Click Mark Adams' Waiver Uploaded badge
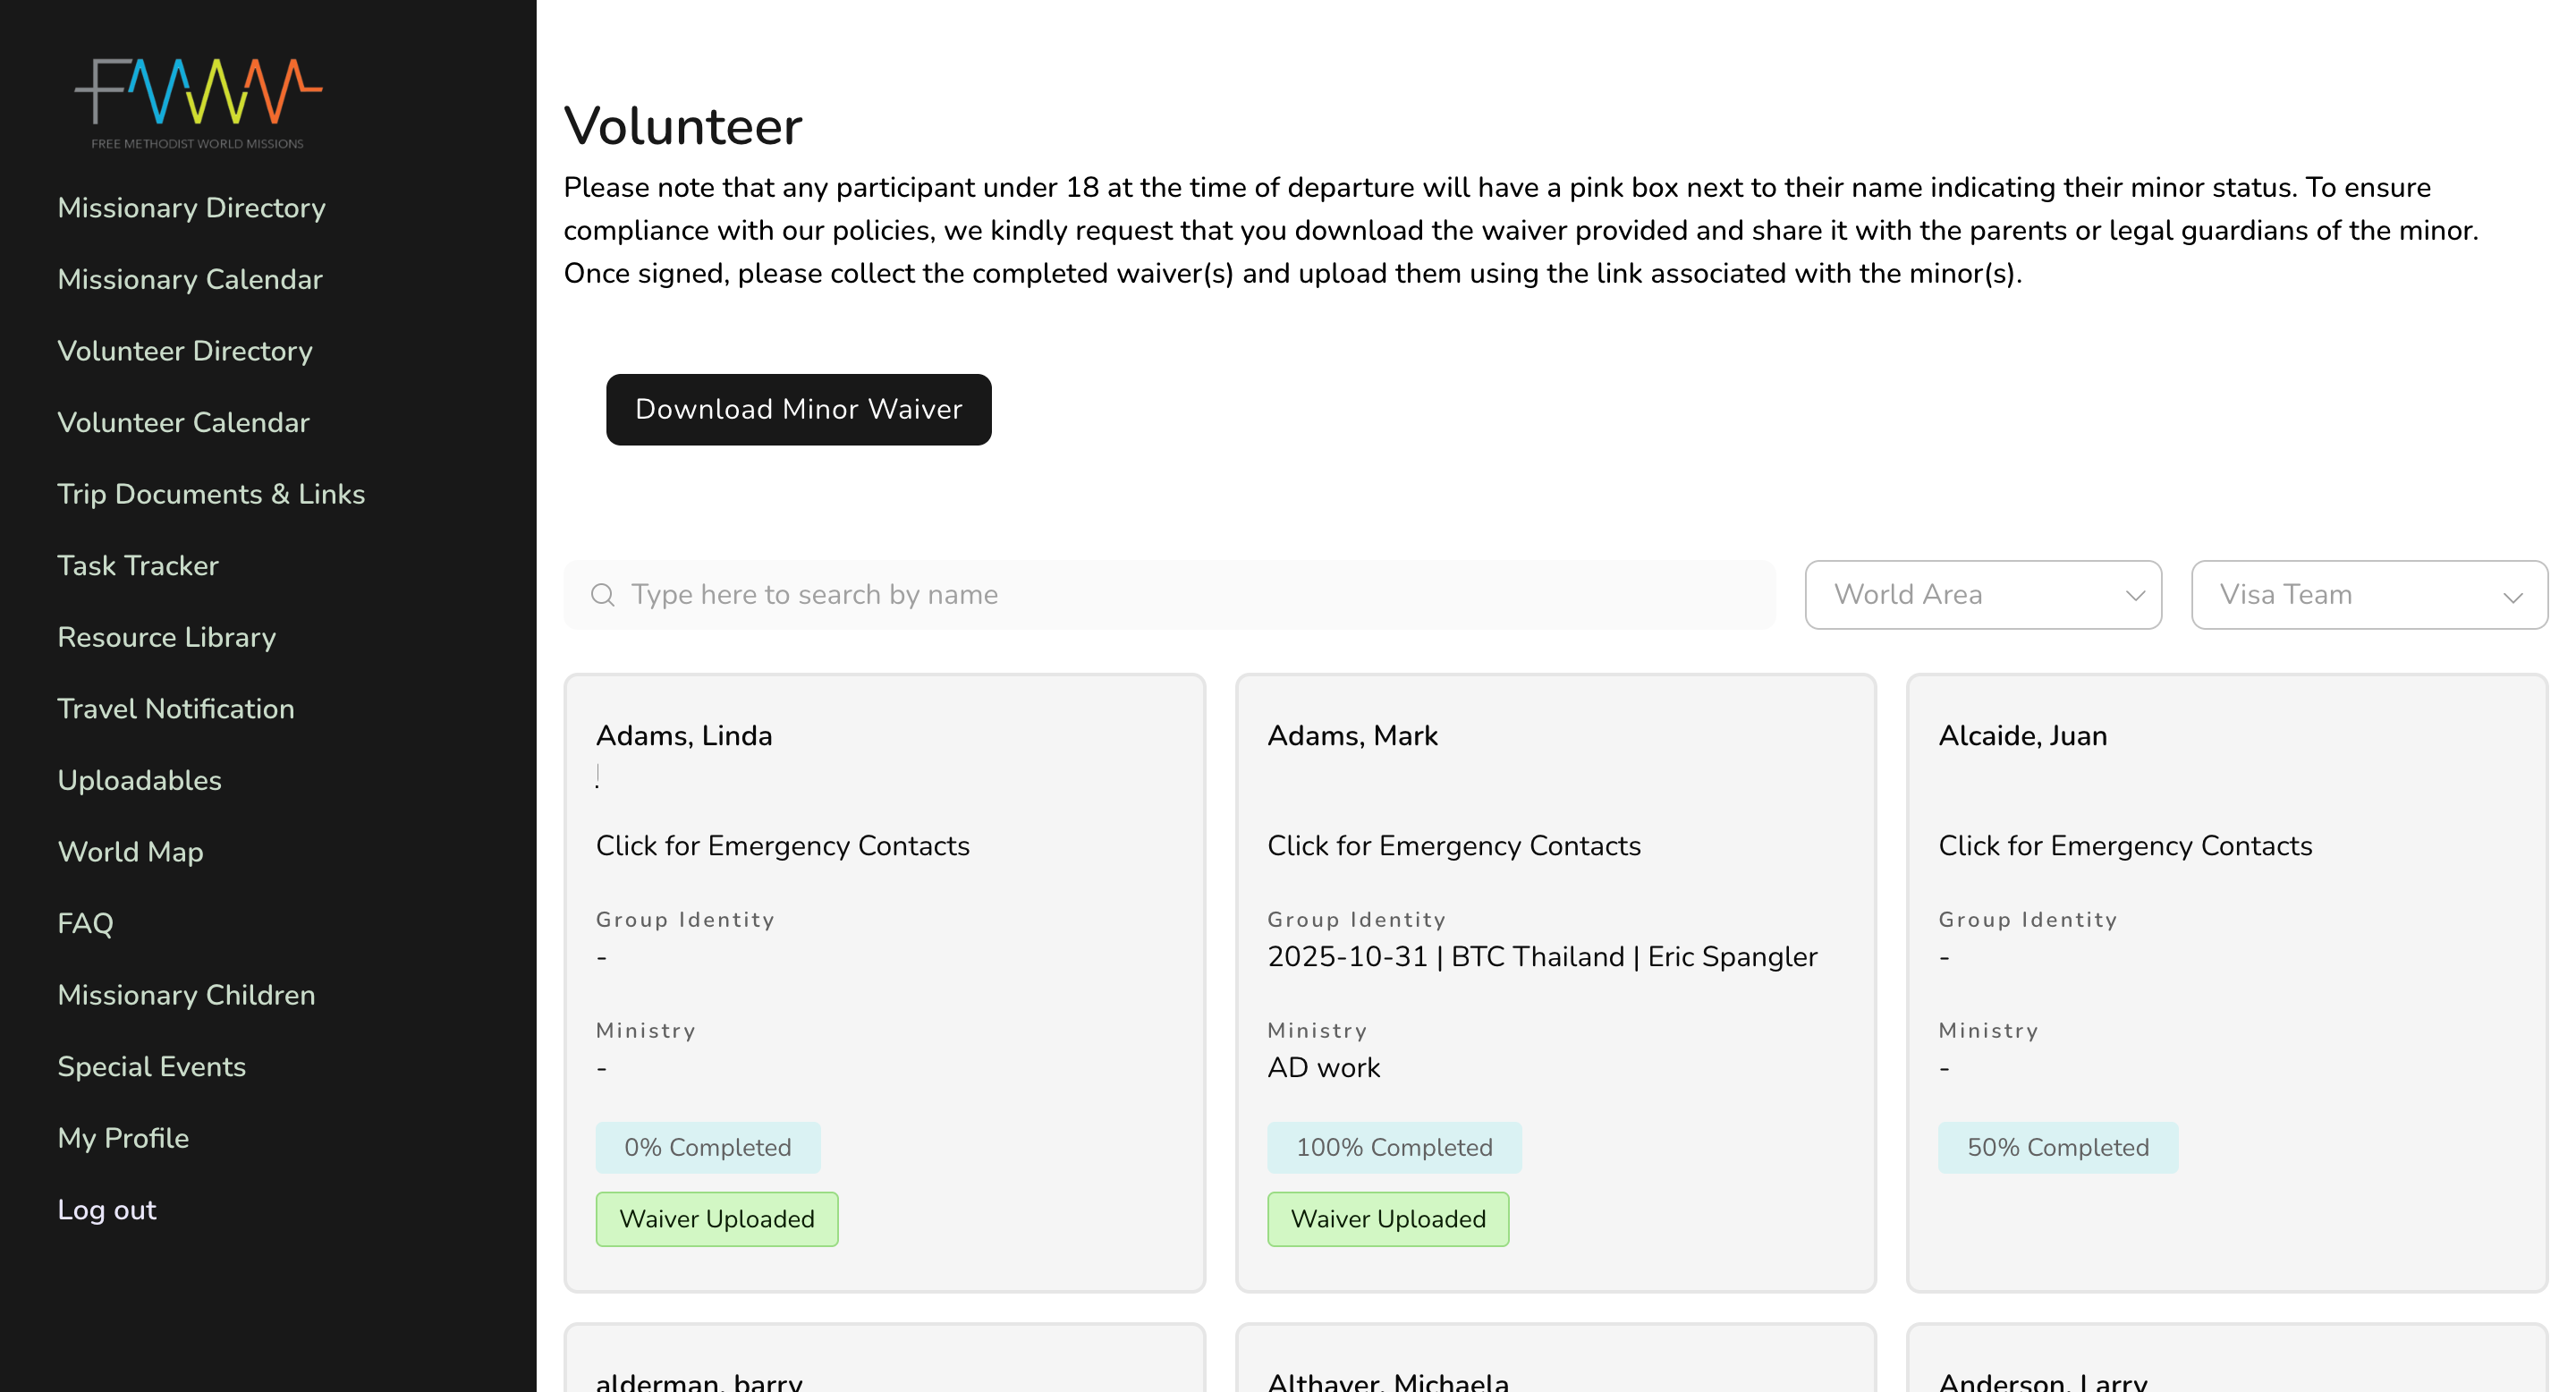The height and width of the screenshot is (1392, 2576). point(1387,1219)
